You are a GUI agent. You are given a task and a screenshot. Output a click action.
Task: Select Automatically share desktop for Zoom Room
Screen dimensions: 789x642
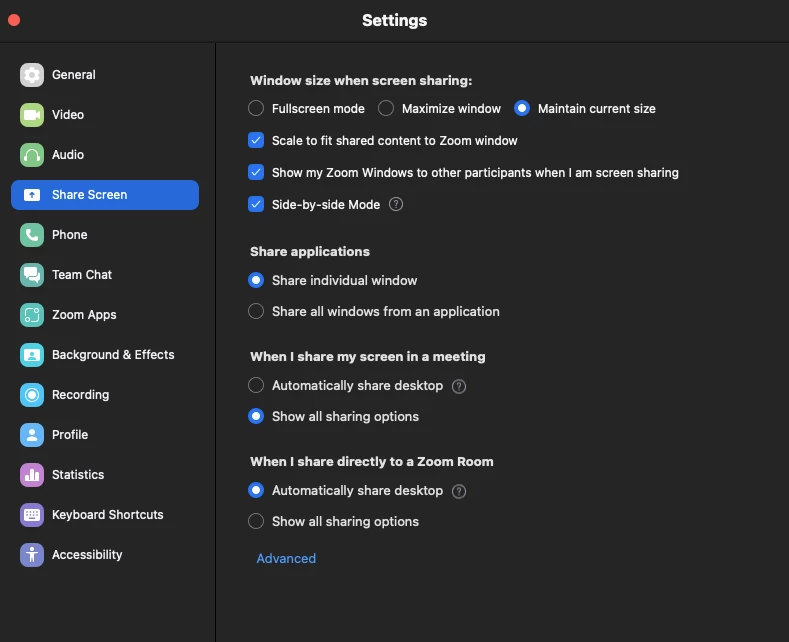(x=256, y=491)
